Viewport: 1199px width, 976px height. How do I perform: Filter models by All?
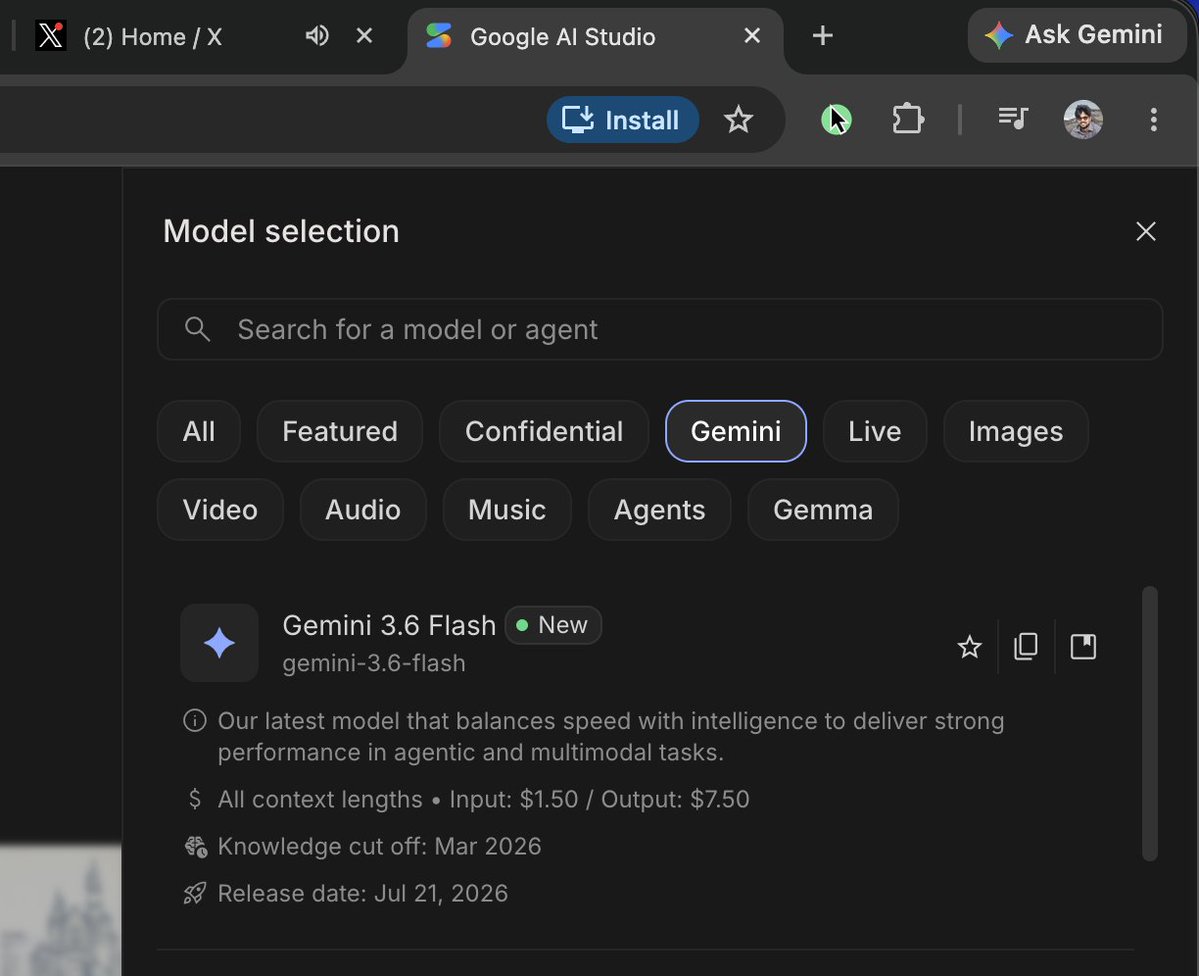point(199,431)
